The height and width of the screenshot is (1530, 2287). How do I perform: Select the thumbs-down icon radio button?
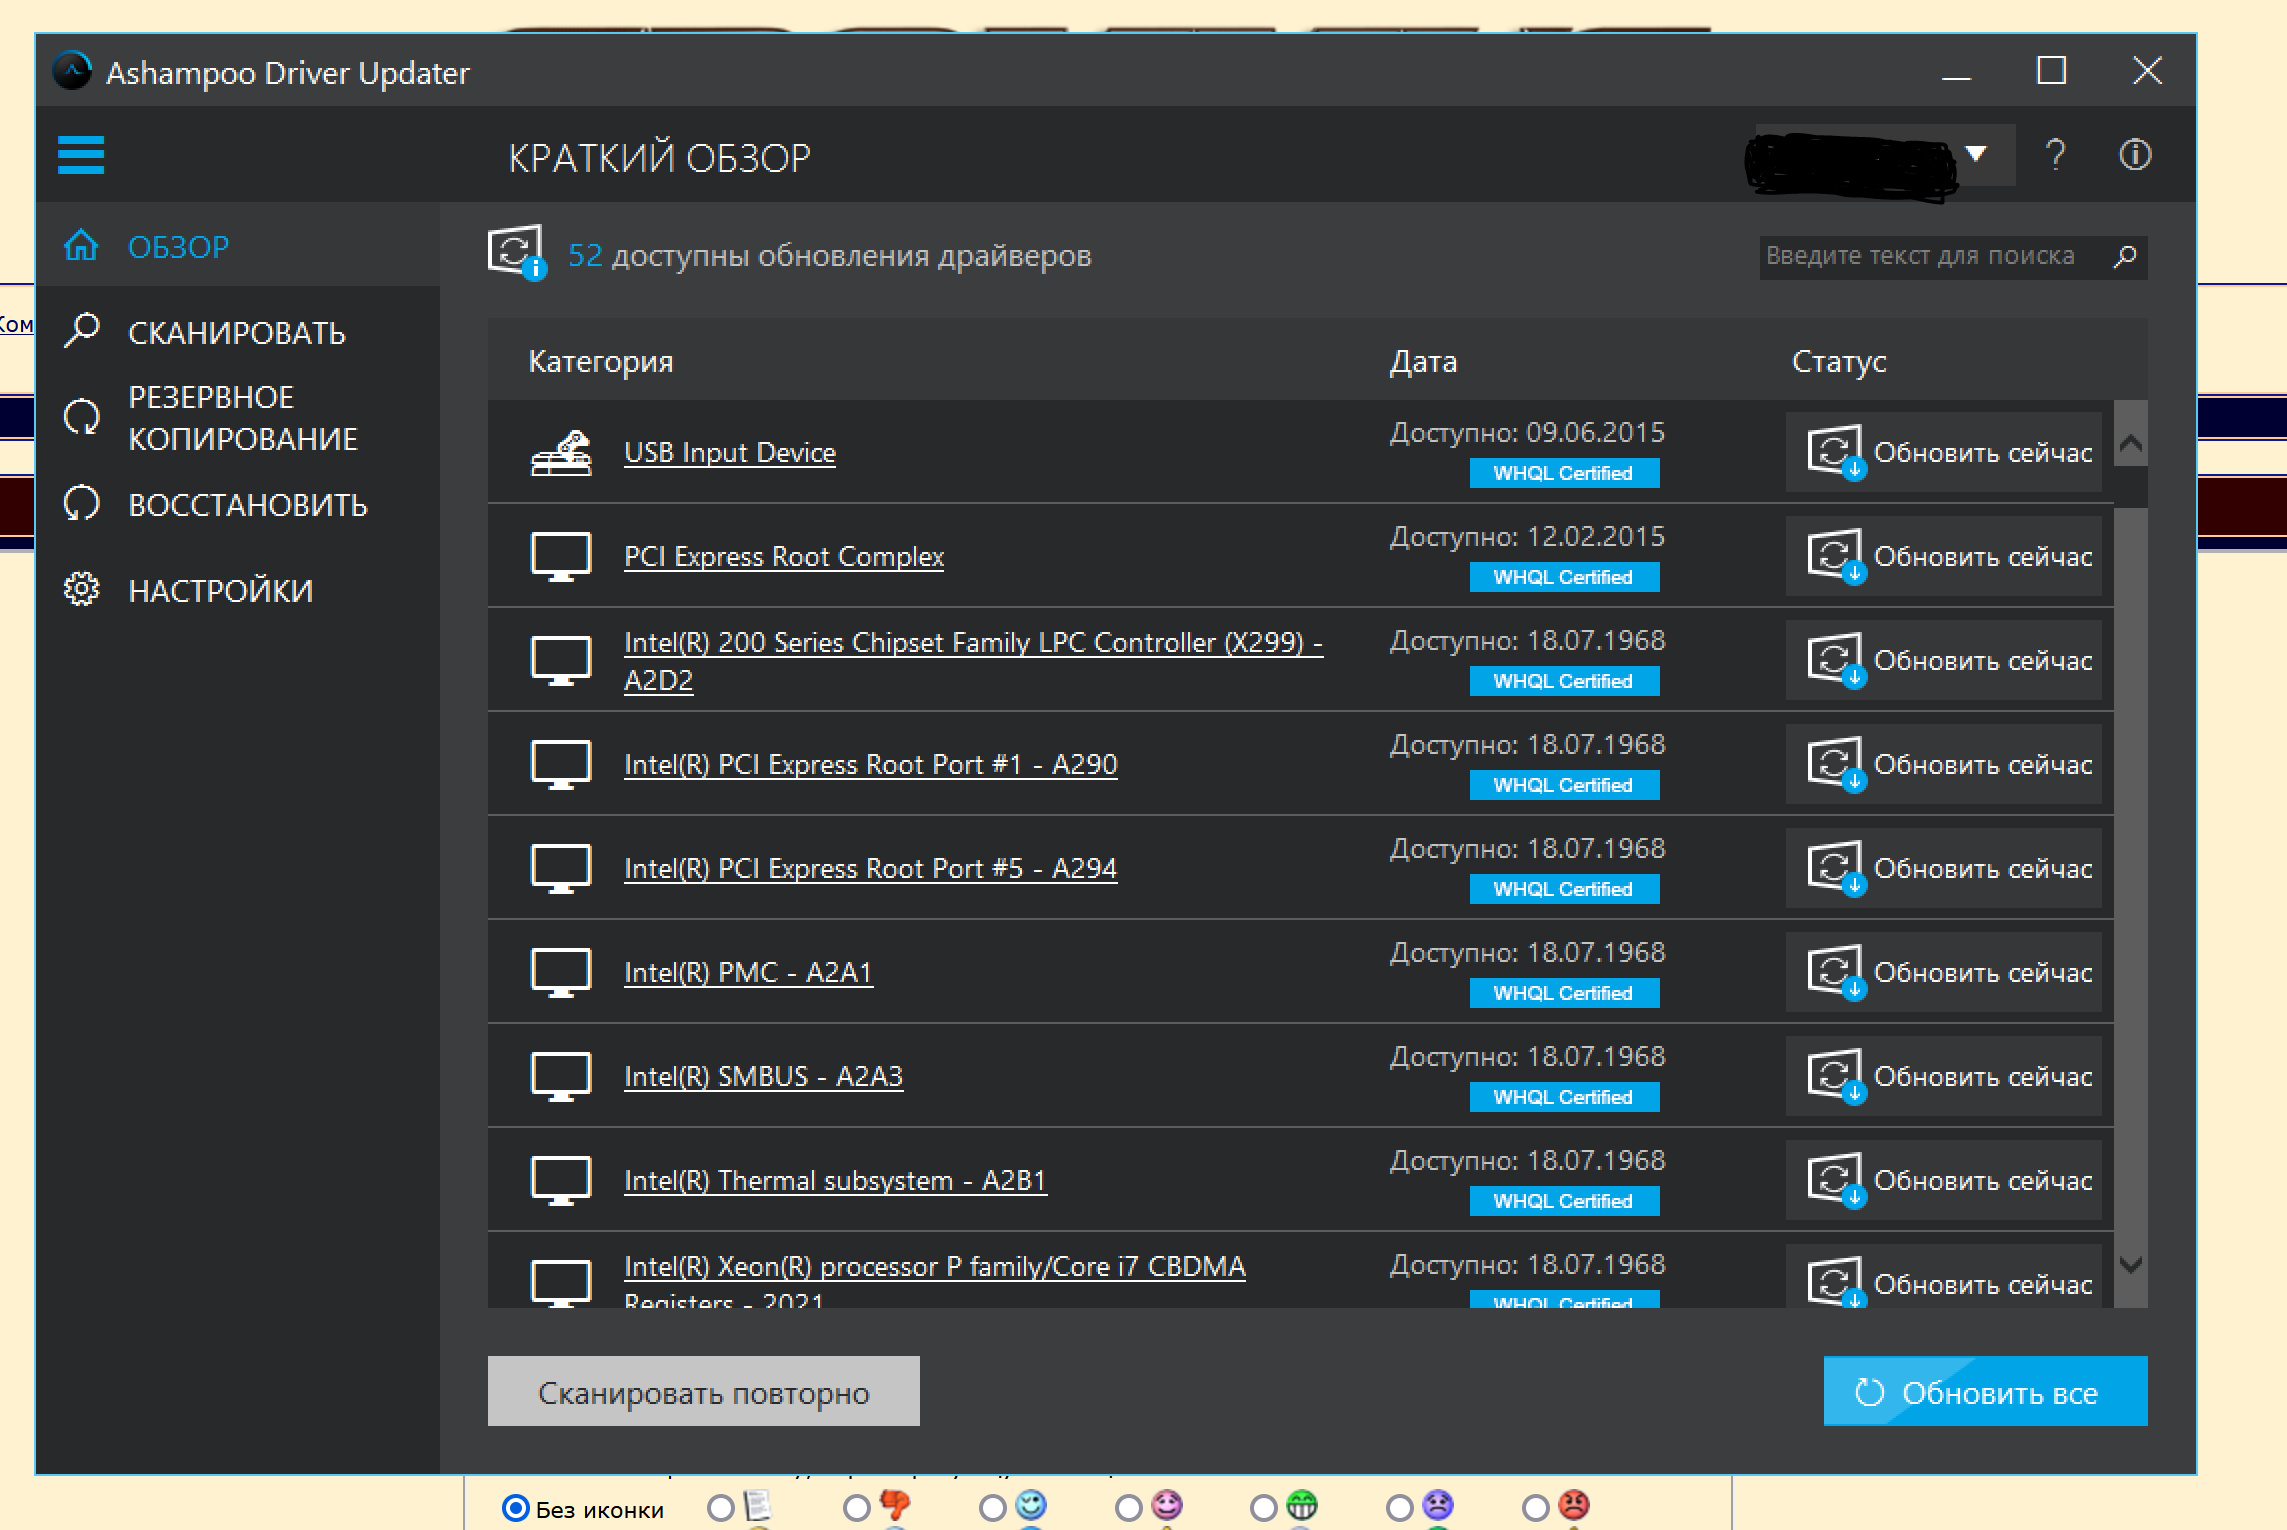click(857, 1508)
